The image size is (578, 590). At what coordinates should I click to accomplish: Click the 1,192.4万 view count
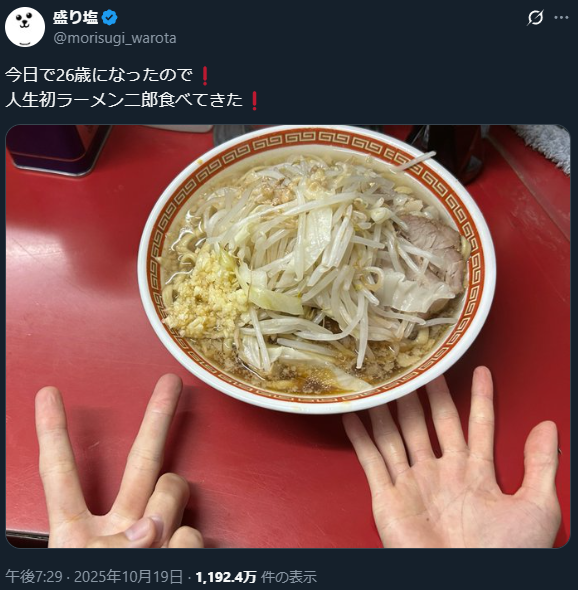coord(226,576)
